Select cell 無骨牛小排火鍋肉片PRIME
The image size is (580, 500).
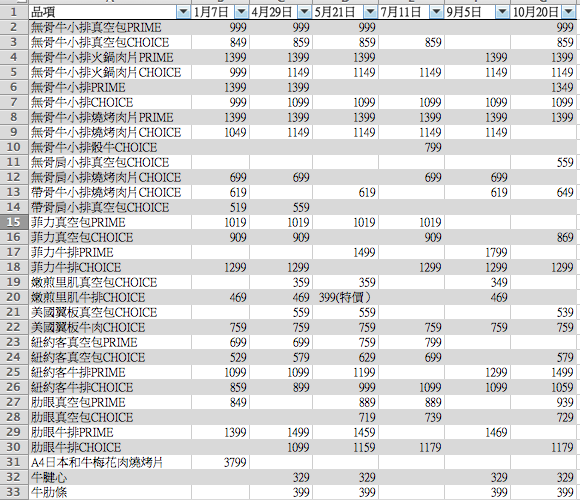[110, 57]
